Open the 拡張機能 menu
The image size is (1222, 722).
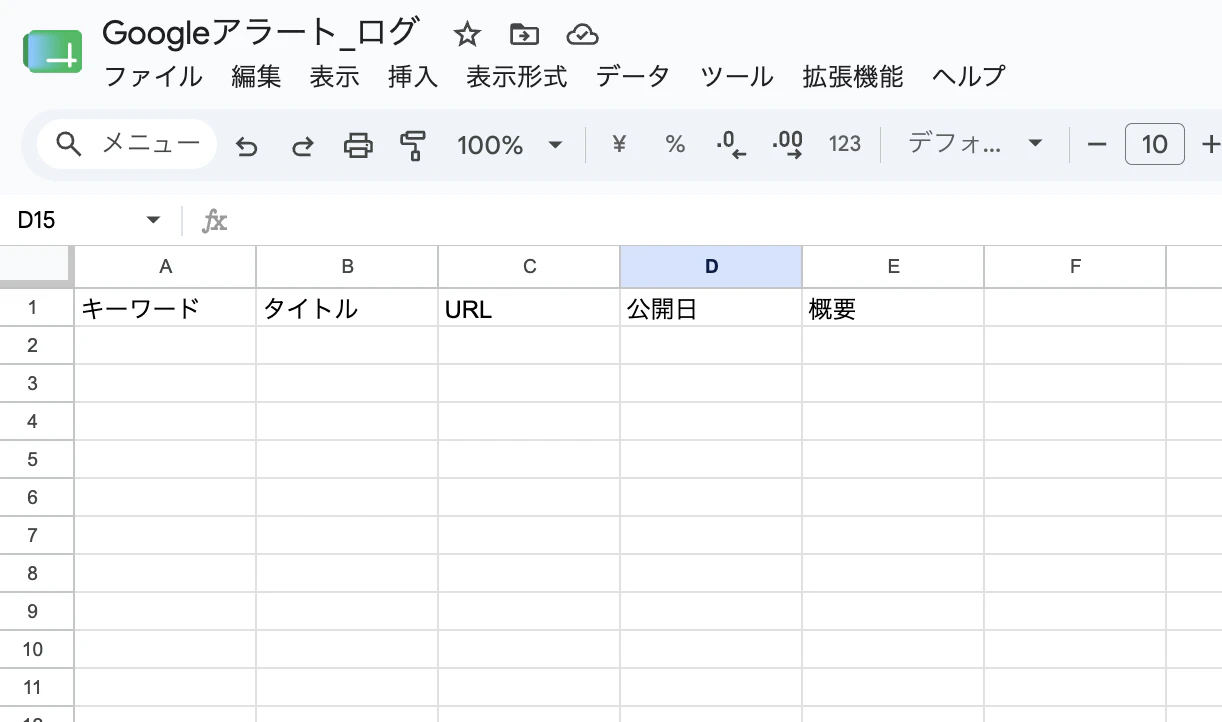tap(852, 77)
